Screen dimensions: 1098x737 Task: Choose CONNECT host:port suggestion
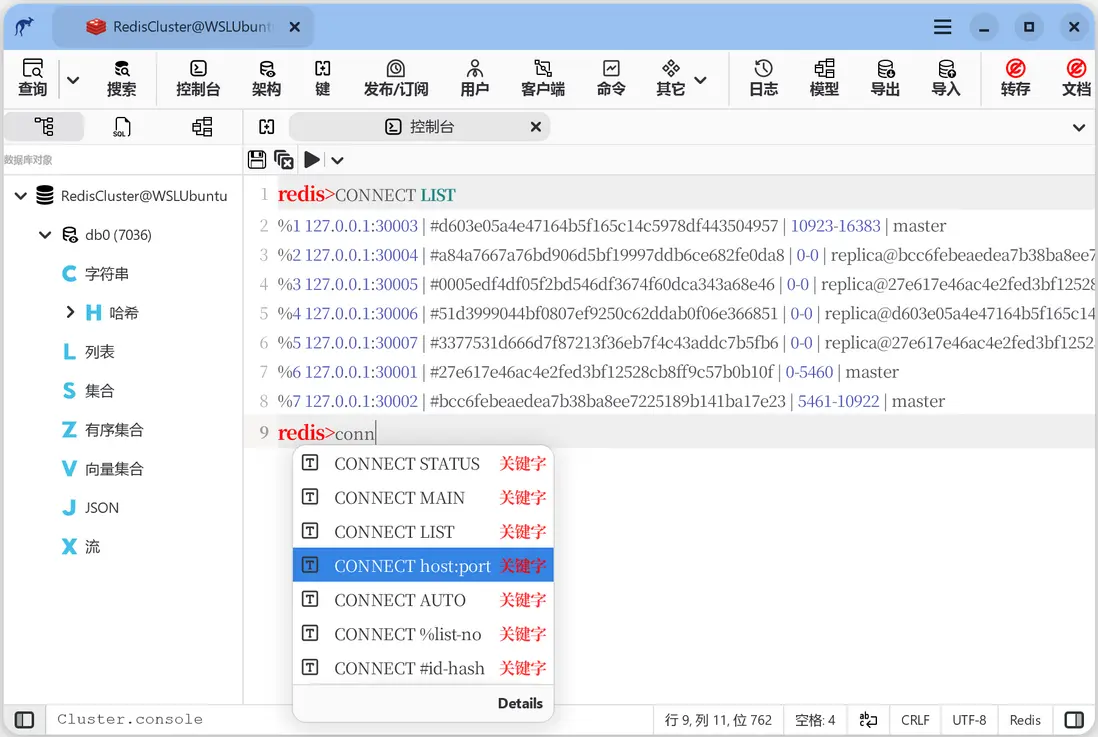coord(423,565)
